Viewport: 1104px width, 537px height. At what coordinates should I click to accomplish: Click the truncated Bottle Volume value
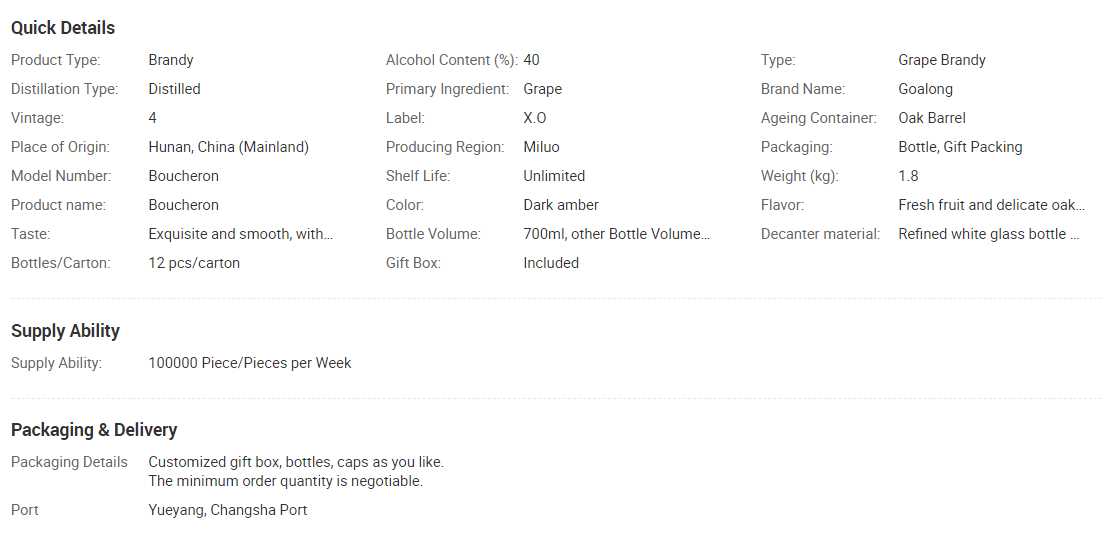(616, 234)
